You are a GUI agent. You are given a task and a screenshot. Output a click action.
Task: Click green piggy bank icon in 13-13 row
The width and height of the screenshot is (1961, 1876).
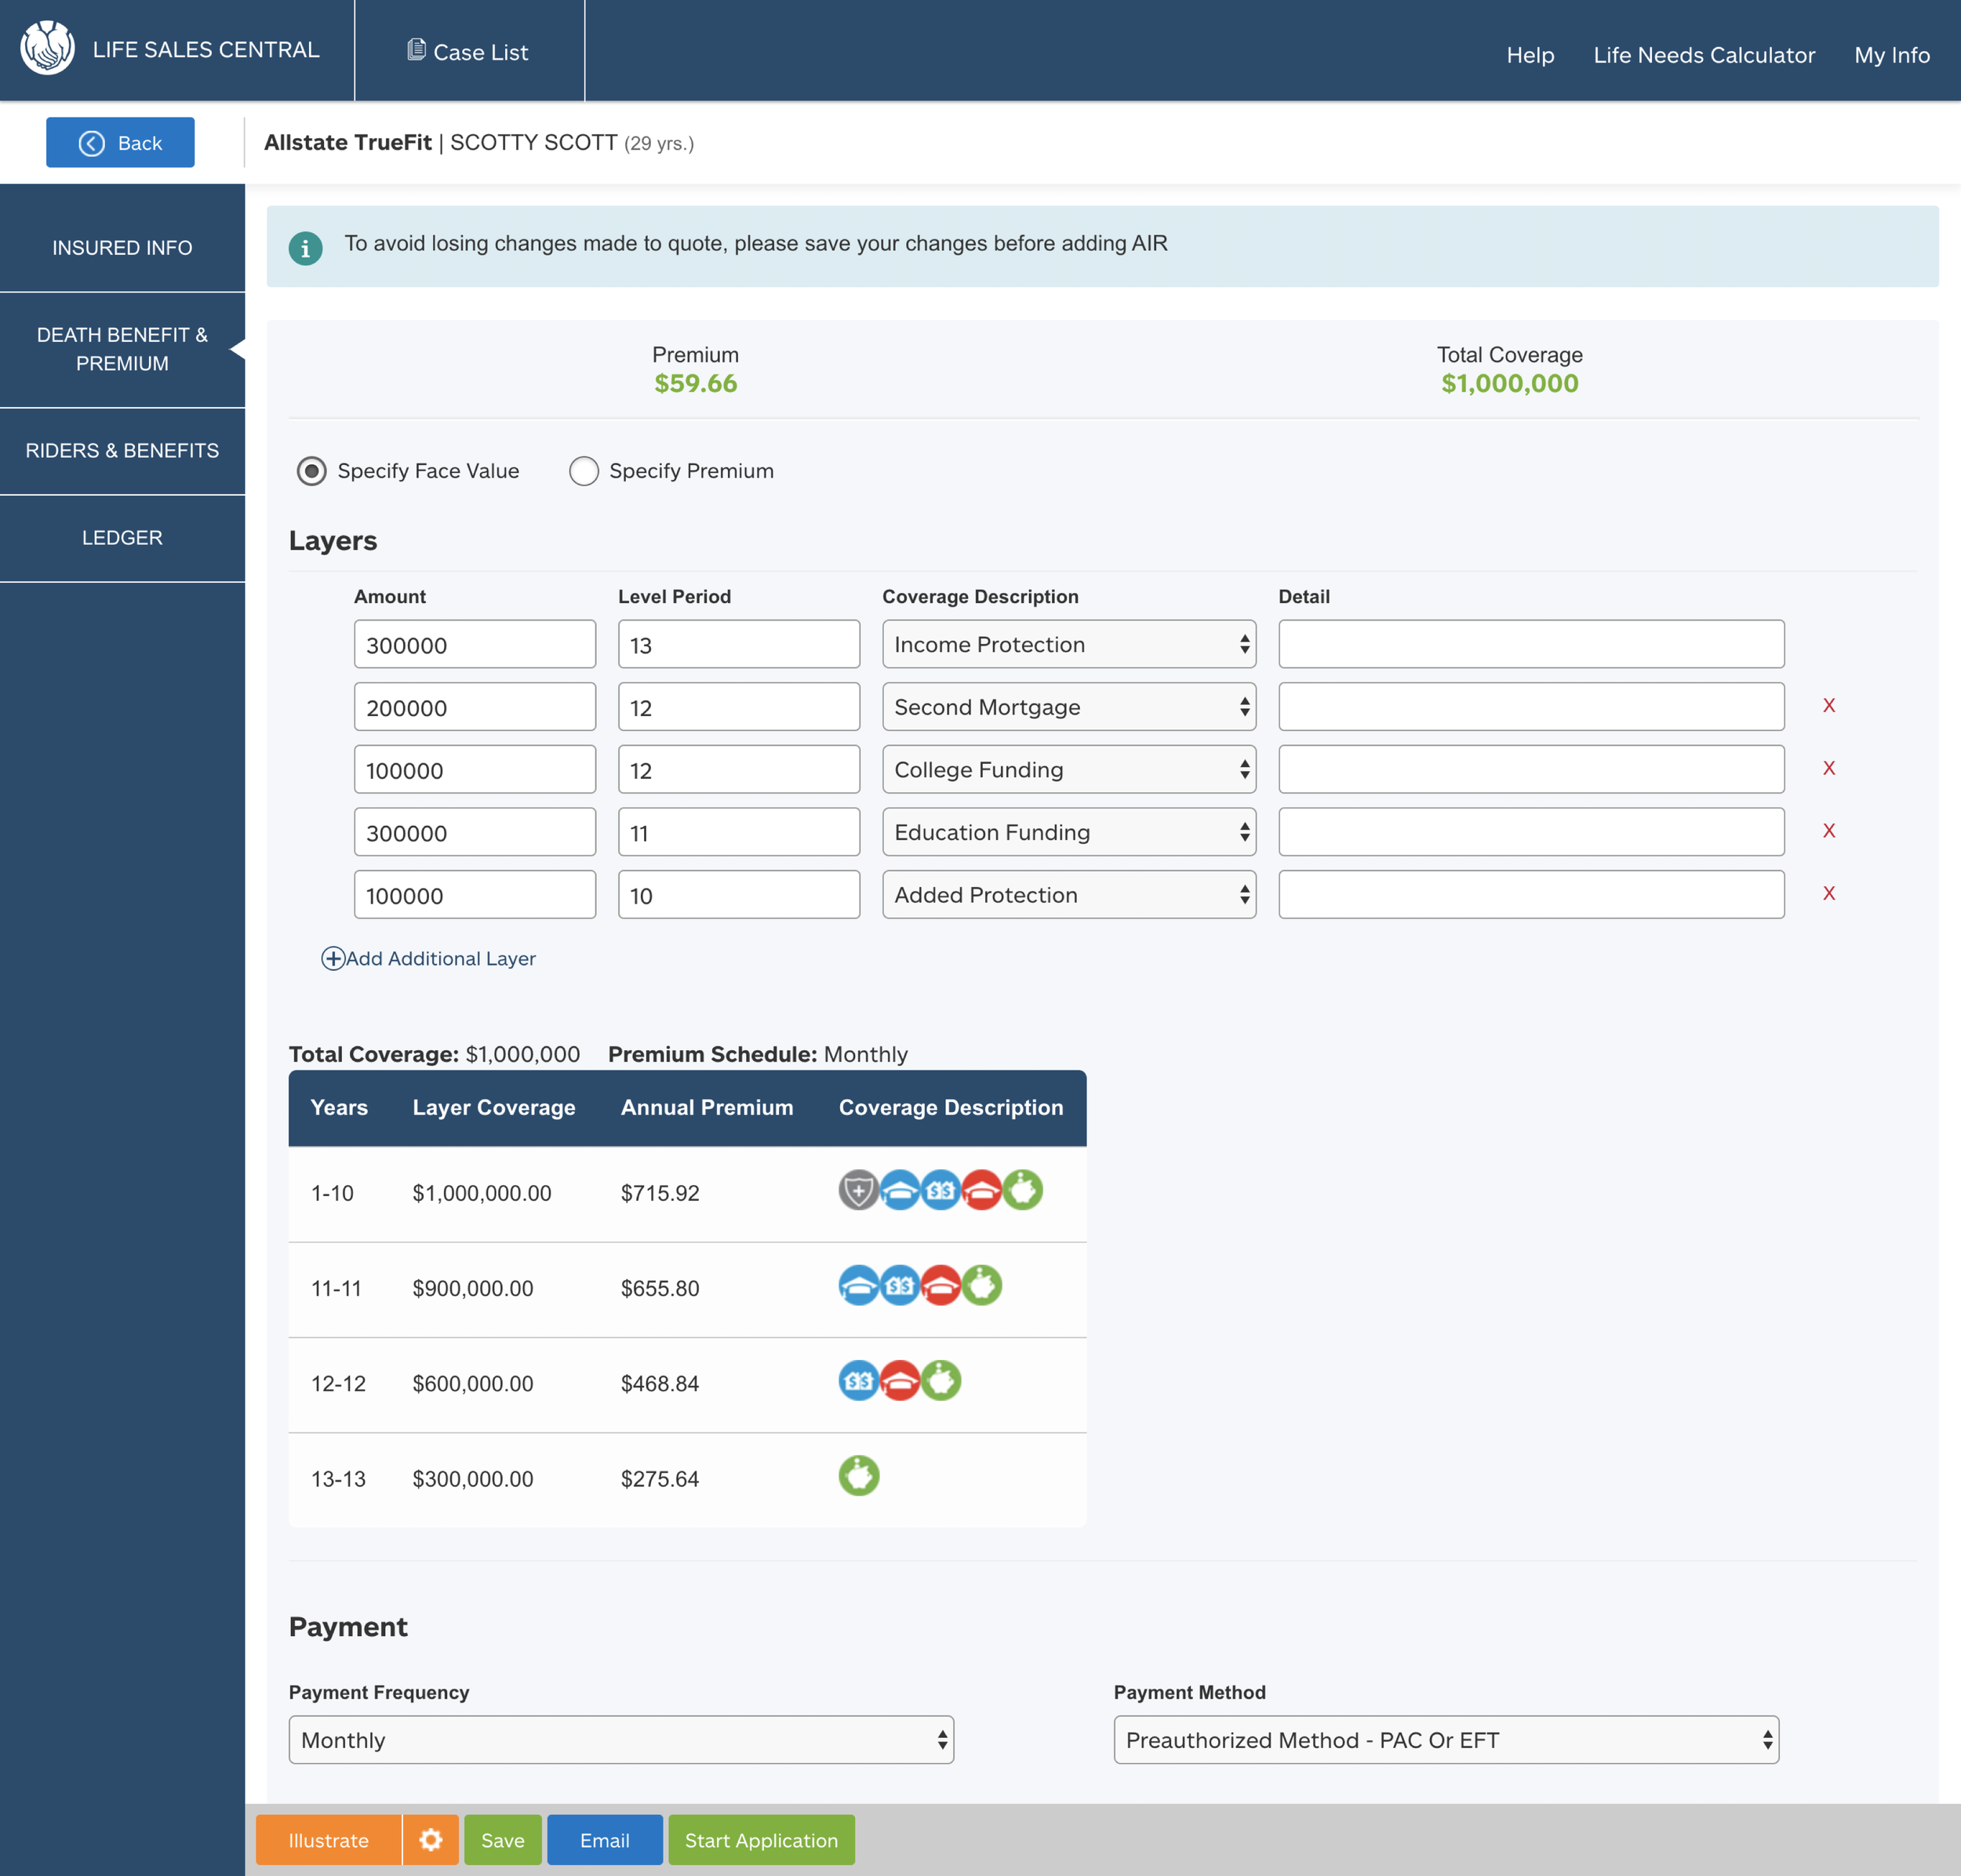point(858,1475)
